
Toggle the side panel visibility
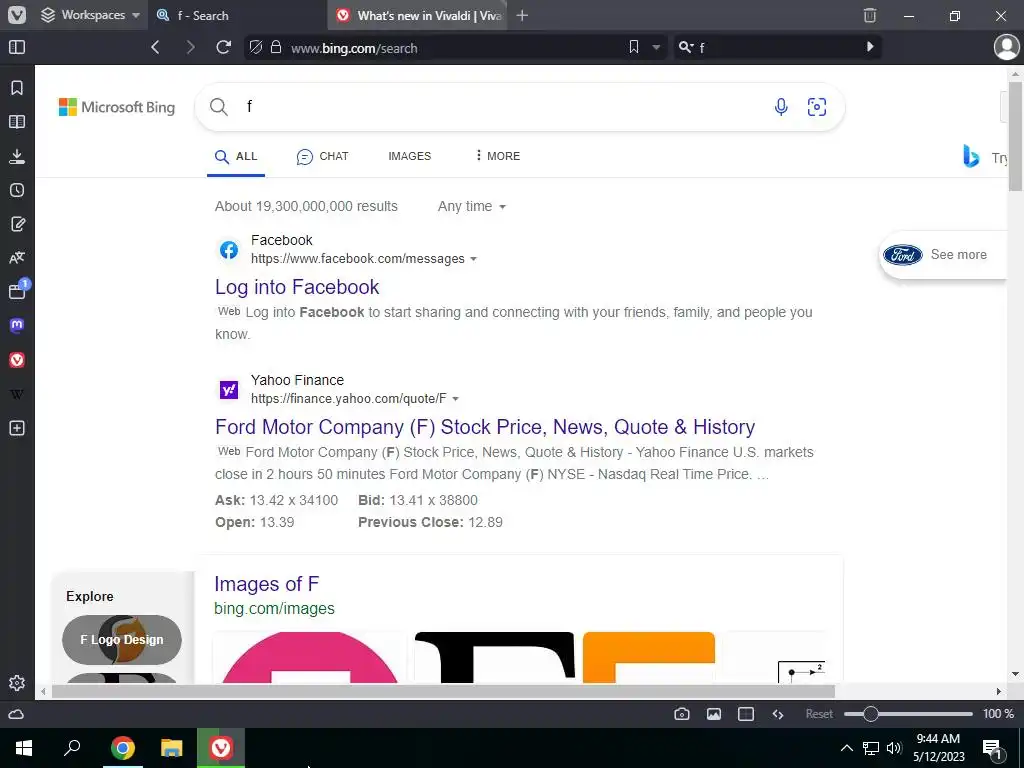pos(17,47)
